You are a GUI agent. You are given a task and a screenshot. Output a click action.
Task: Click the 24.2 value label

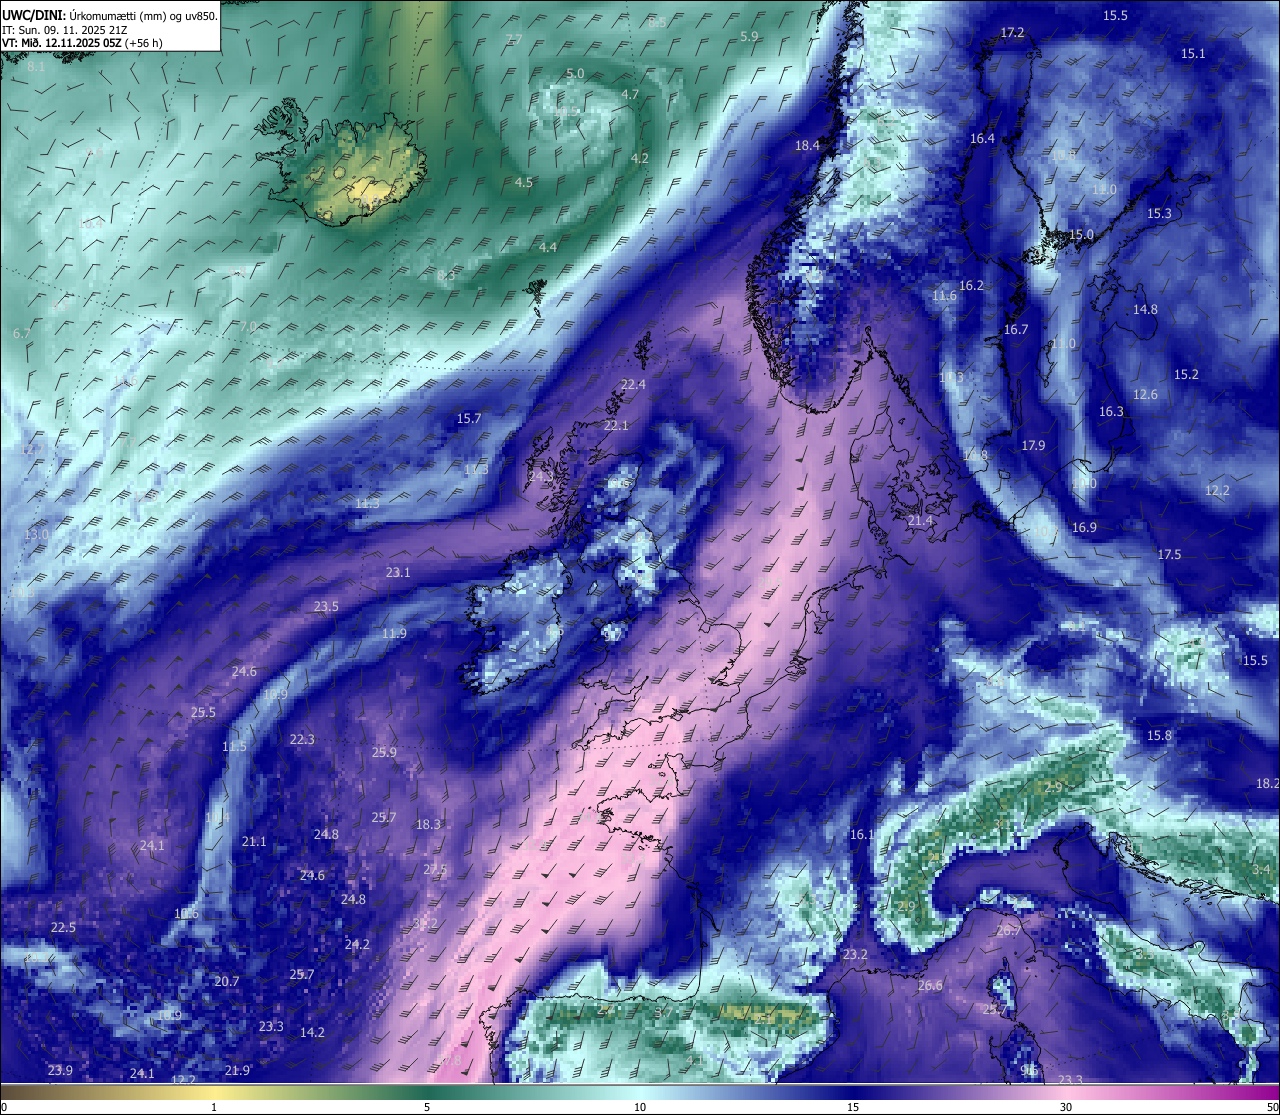(x=357, y=945)
